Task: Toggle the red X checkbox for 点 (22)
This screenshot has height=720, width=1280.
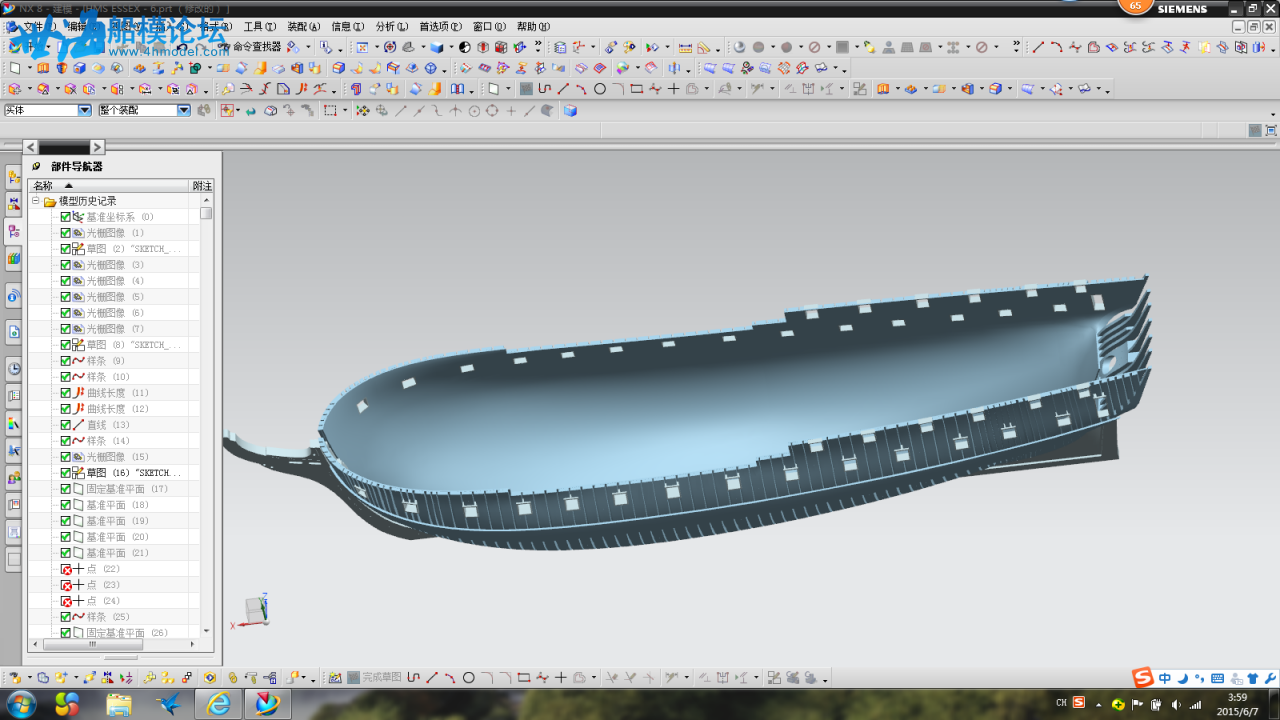Action: (x=66, y=569)
